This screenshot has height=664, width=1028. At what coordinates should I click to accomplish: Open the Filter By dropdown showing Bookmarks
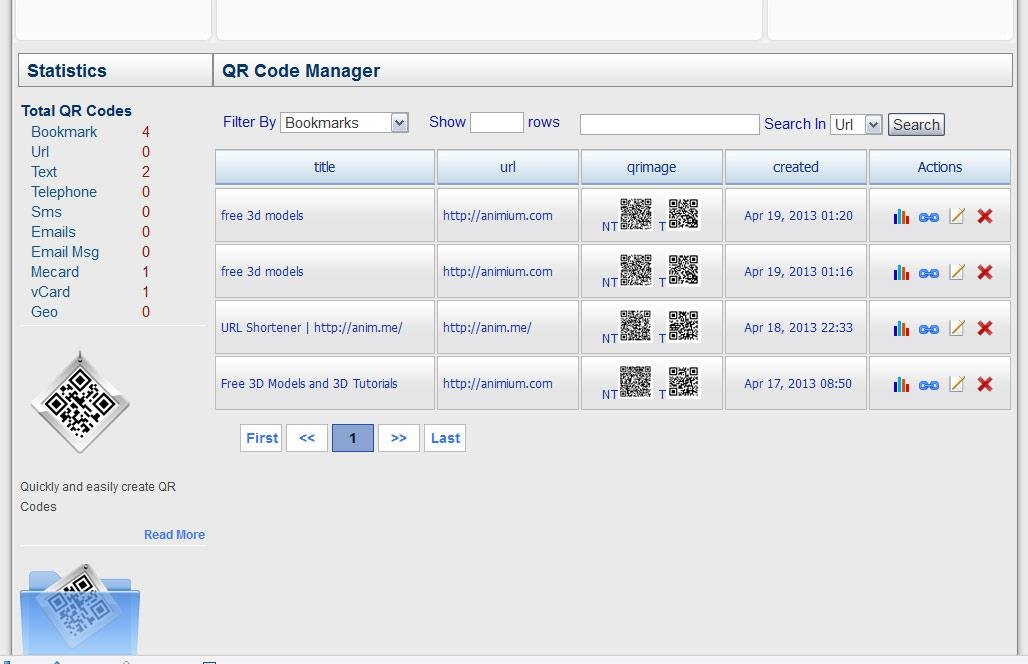343,122
